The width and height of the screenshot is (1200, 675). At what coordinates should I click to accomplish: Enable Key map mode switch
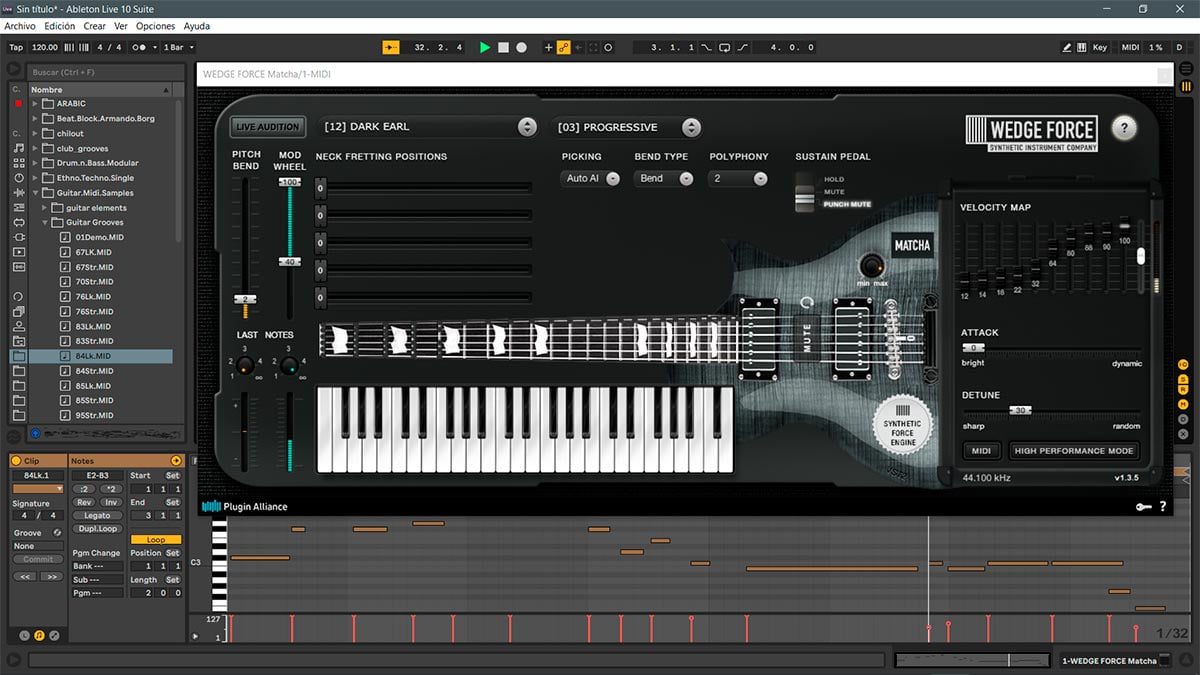coord(1100,47)
